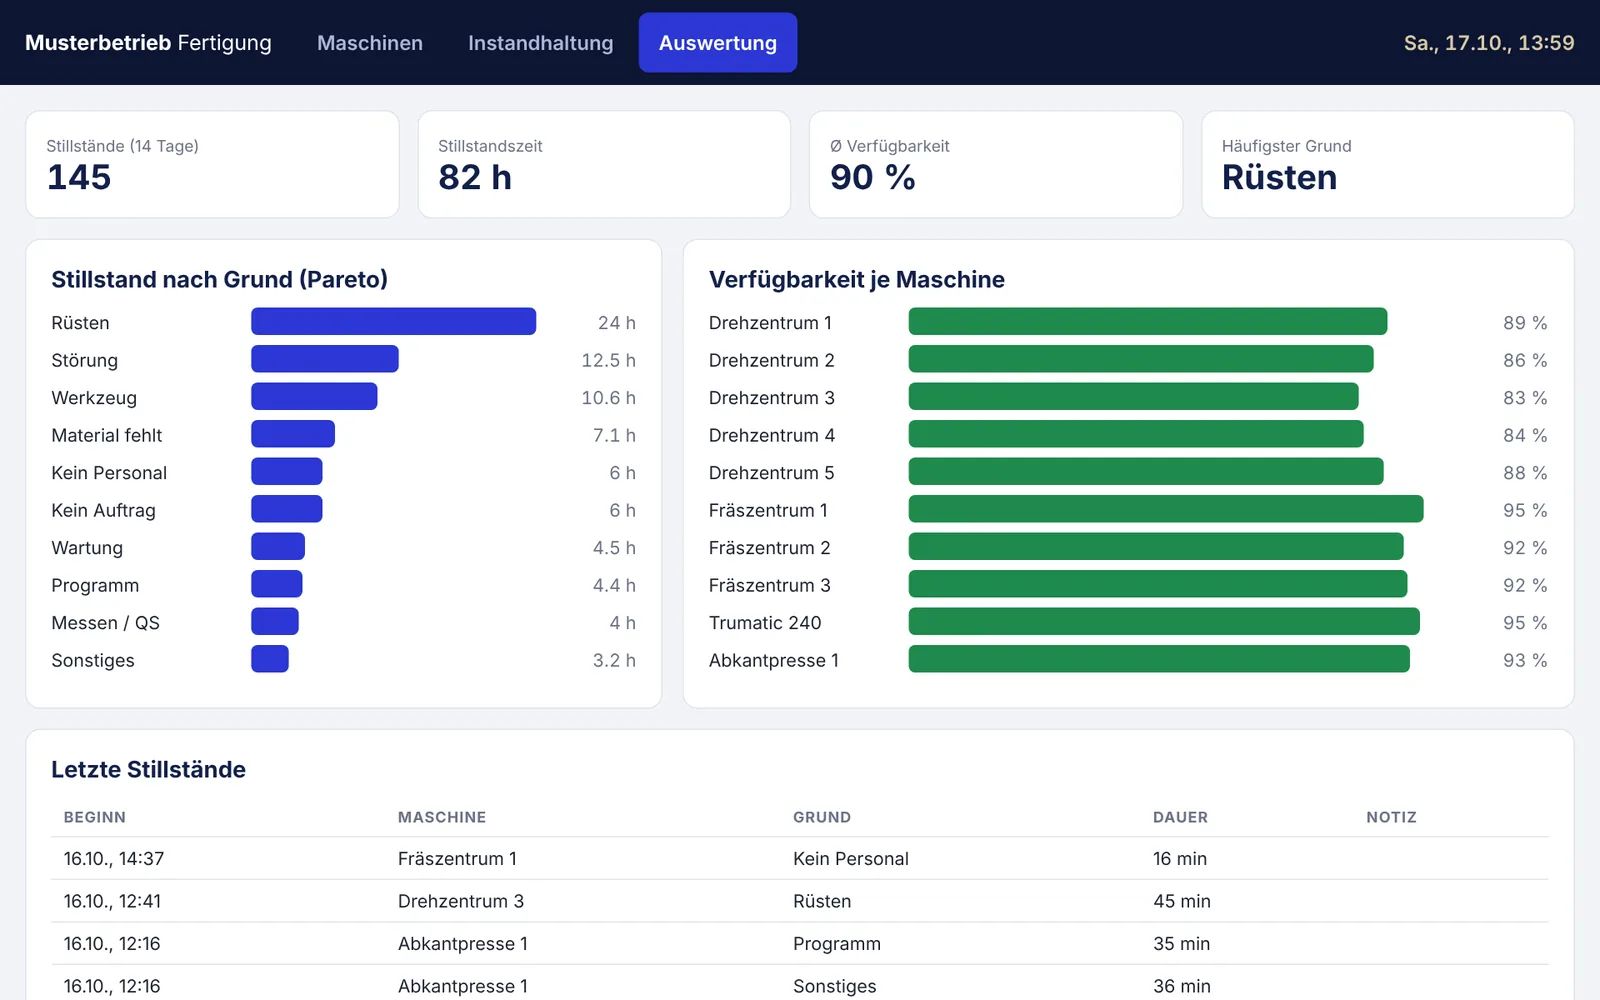Open the Stillstandszeit 82 h card
This screenshot has height=1000, width=1600.
tap(604, 164)
